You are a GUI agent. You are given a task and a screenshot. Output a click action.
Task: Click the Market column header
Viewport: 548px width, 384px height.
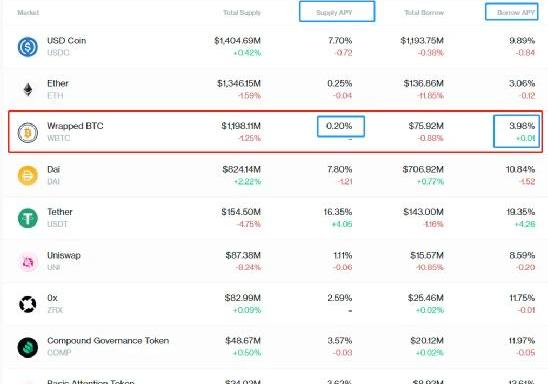[28, 13]
